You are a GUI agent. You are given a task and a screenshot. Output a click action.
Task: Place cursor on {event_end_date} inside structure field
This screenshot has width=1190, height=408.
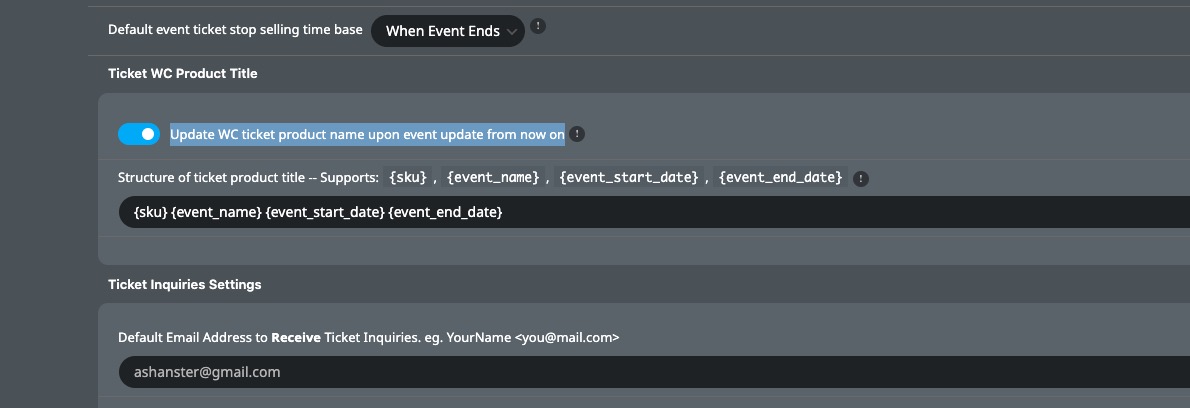point(445,212)
